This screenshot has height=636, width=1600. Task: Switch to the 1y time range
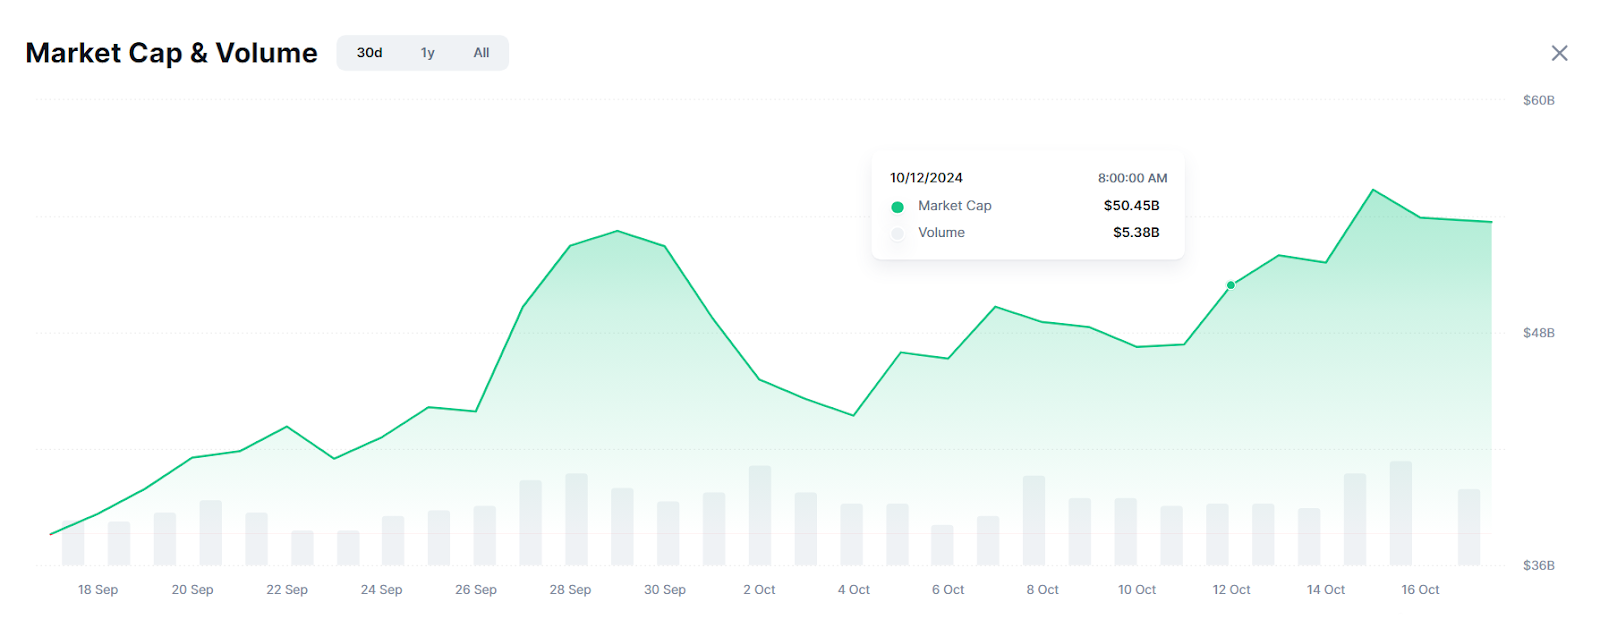[427, 53]
